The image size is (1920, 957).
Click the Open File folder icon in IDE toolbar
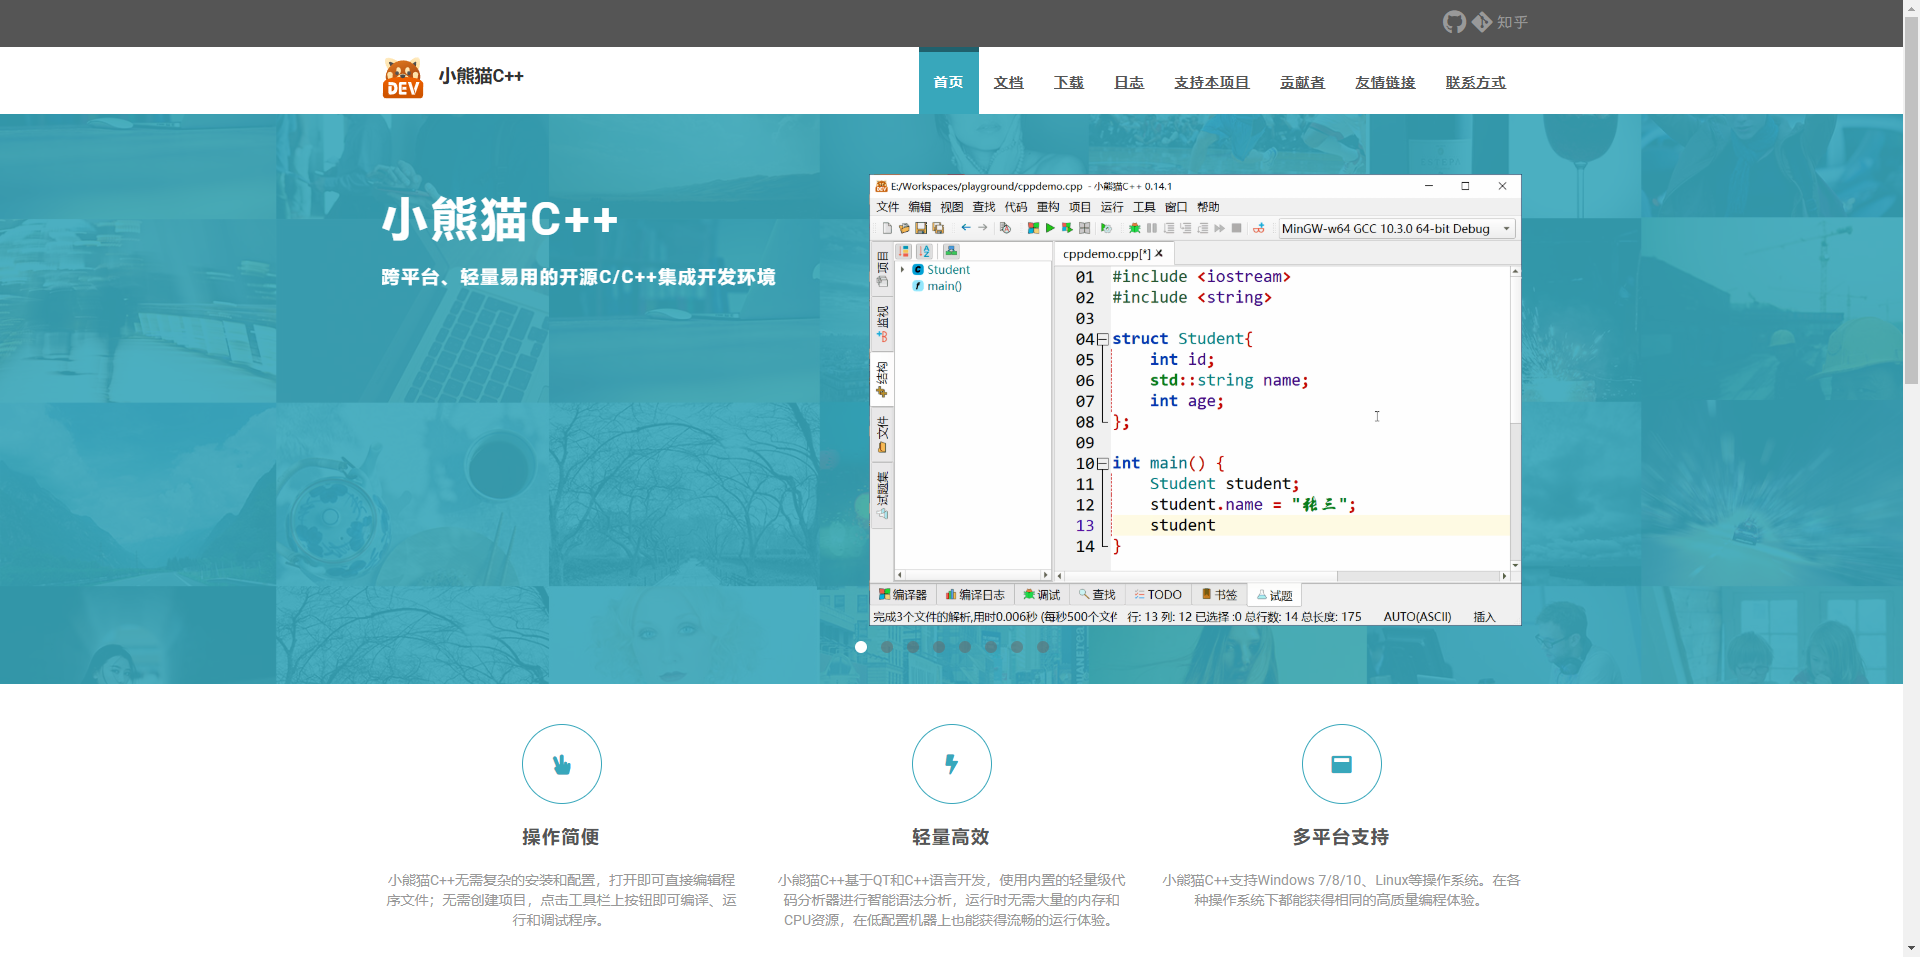pyautogui.click(x=904, y=228)
